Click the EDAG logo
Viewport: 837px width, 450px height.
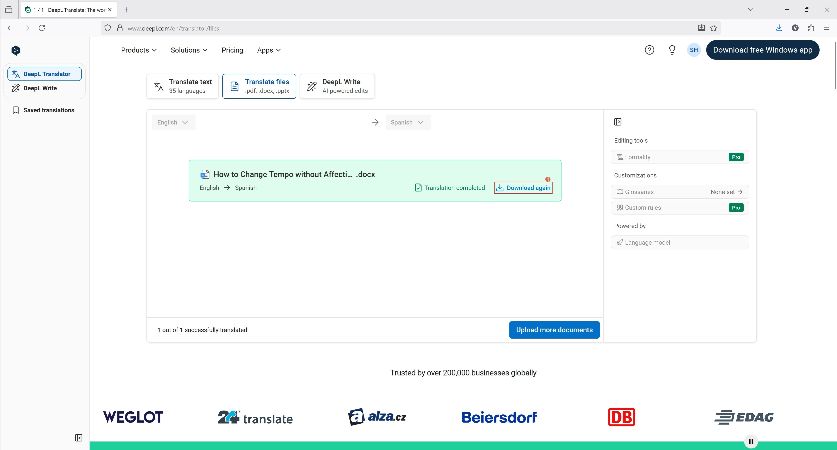coord(744,417)
